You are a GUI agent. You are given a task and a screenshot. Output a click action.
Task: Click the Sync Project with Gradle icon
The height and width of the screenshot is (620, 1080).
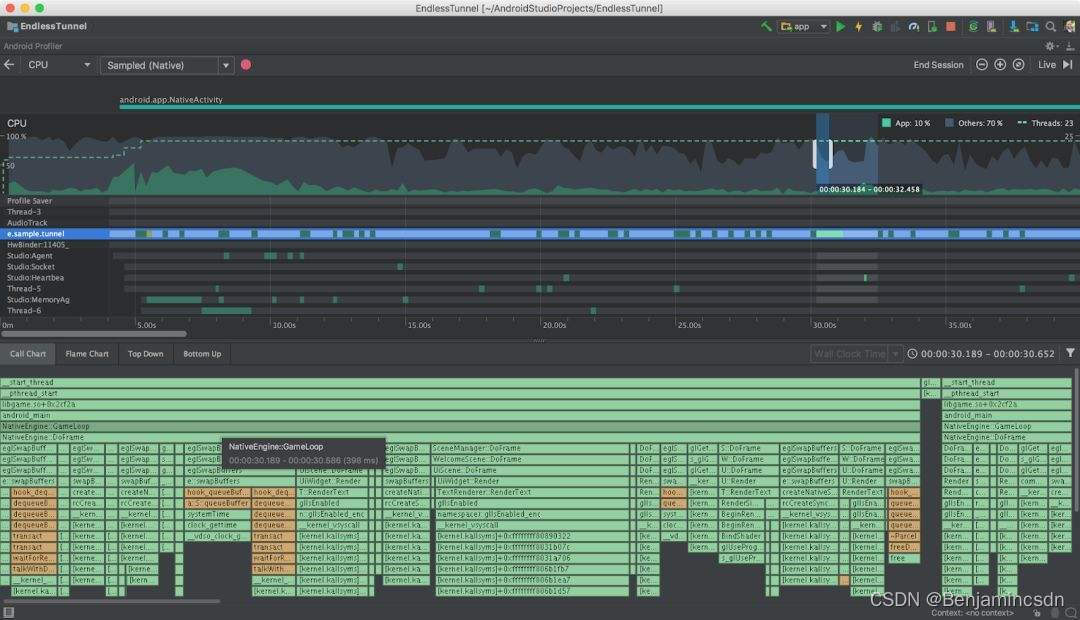[973, 26]
